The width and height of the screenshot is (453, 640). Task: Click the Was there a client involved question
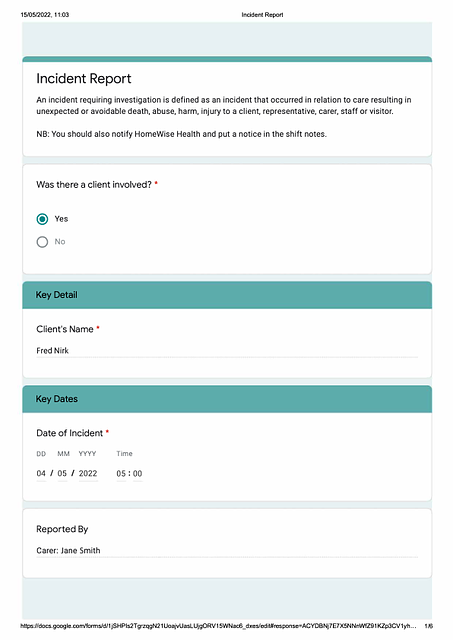[x=94, y=184]
